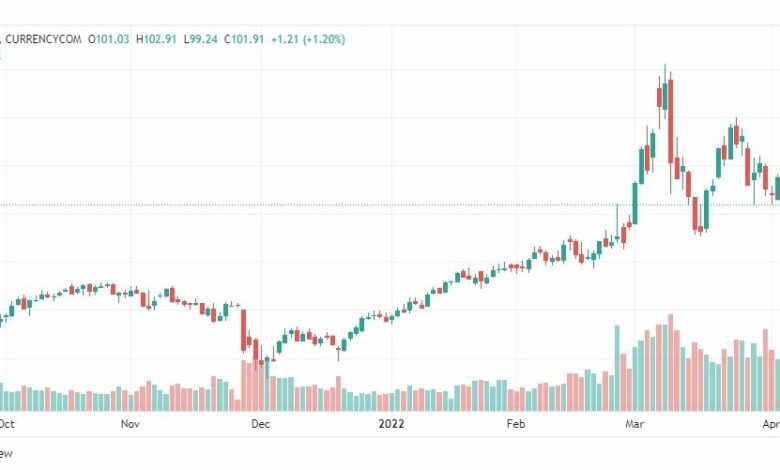
Task: Select the Mar label on time axis
Action: (634, 424)
